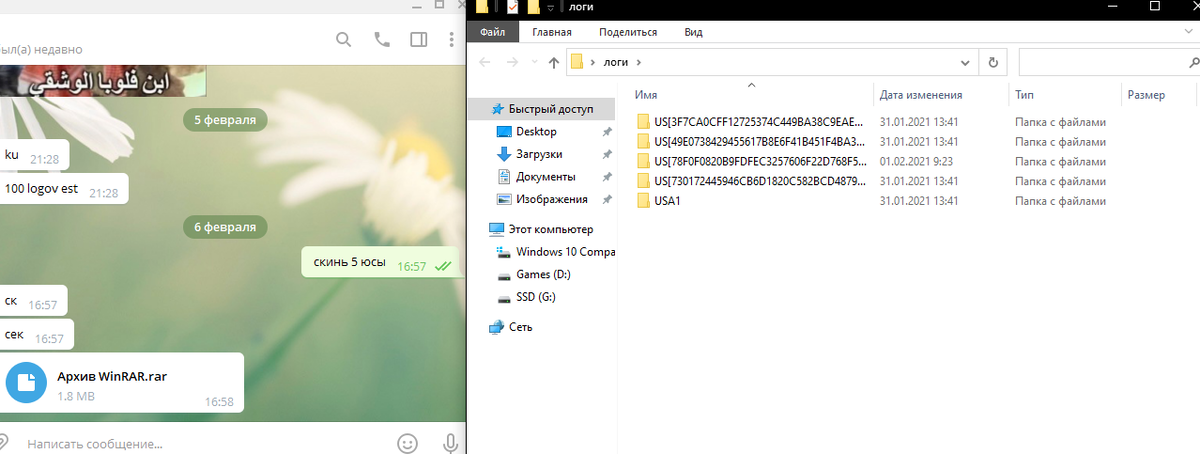Image resolution: width=1200 pixels, height=454 pixels.
Task: Open Сеть in the navigation pane
Action: [x=520, y=327]
